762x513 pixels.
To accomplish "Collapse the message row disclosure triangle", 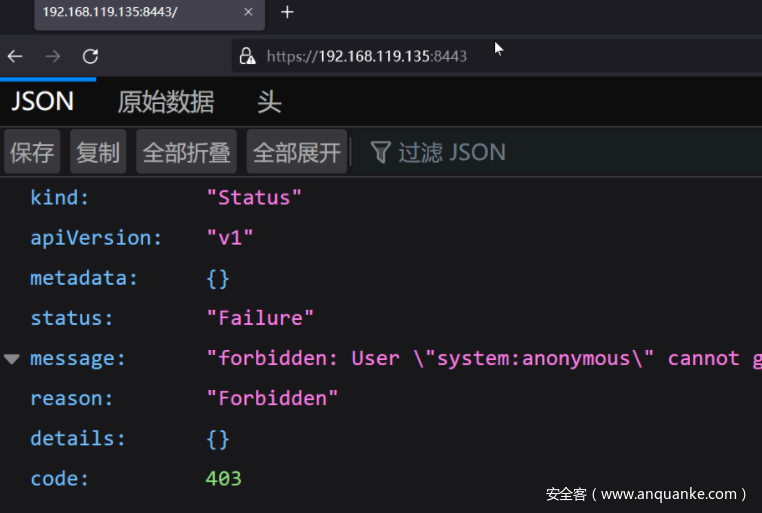I will click(12, 359).
